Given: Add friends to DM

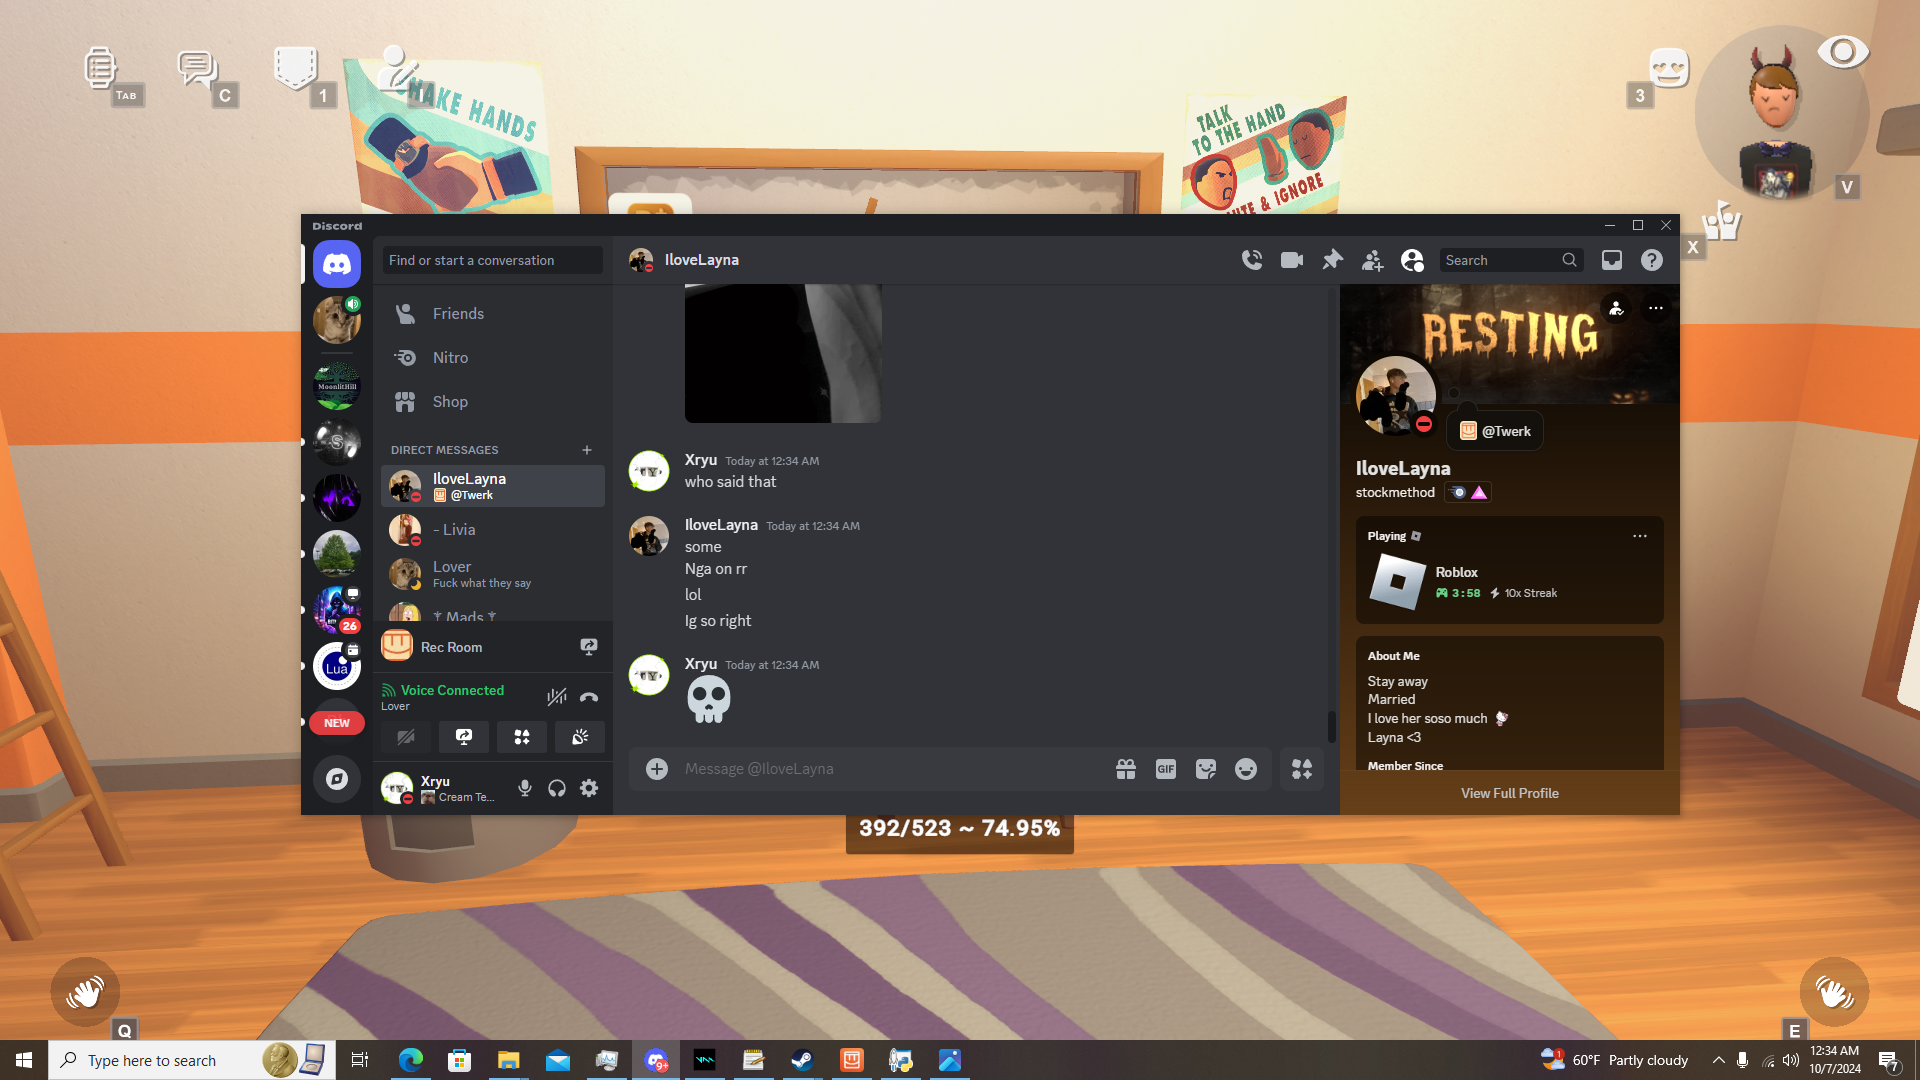Looking at the screenshot, I should click(x=1372, y=260).
